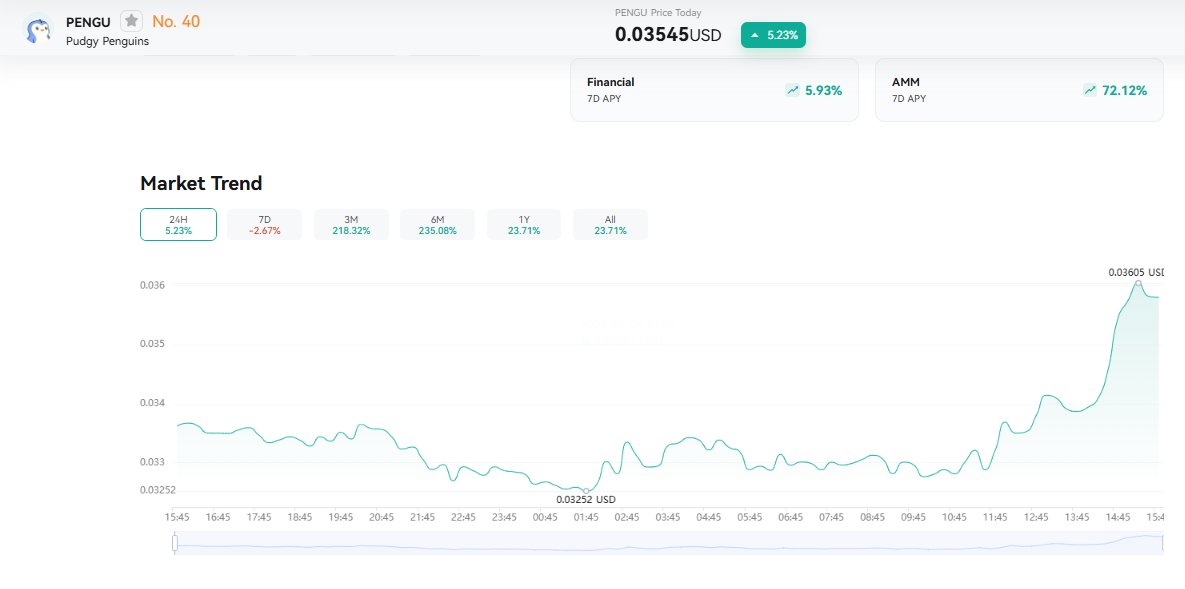Image resolution: width=1185 pixels, height=589 pixels.
Task: Select the 3M time range
Action: point(351,224)
